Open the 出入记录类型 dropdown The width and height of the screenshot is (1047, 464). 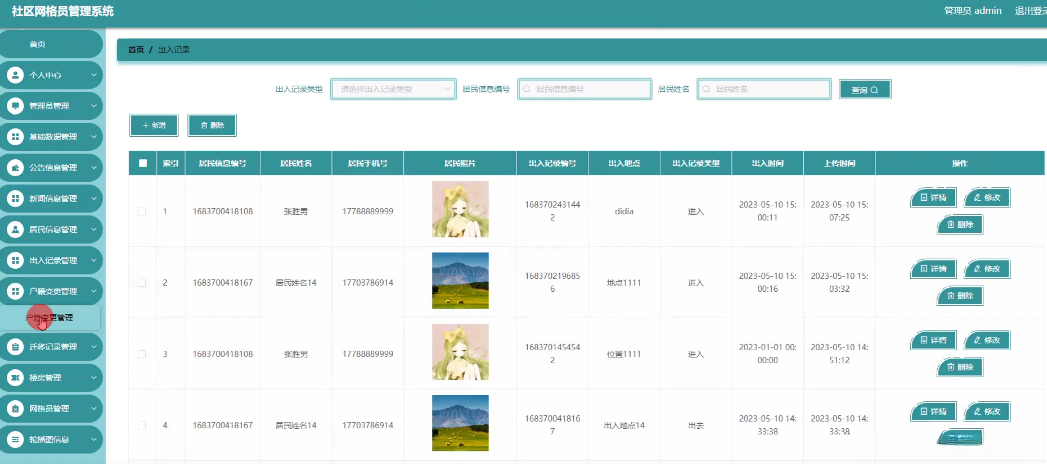click(394, 89)
